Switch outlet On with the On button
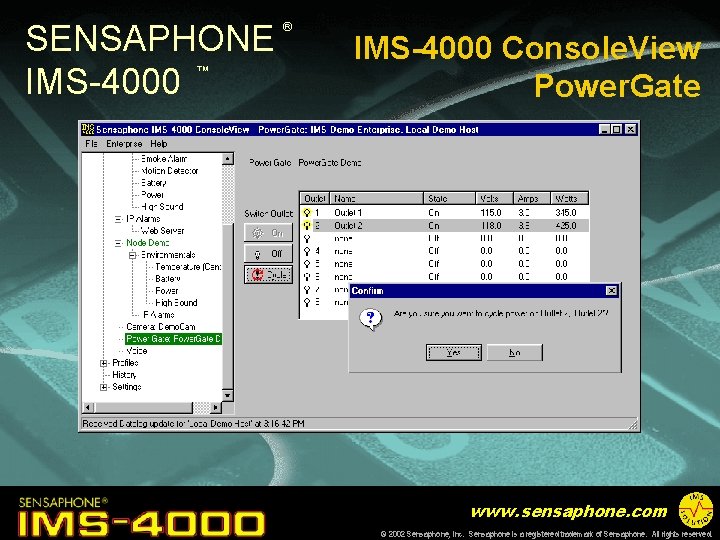Screen dimensions: 720x540 tap(269, 233)
